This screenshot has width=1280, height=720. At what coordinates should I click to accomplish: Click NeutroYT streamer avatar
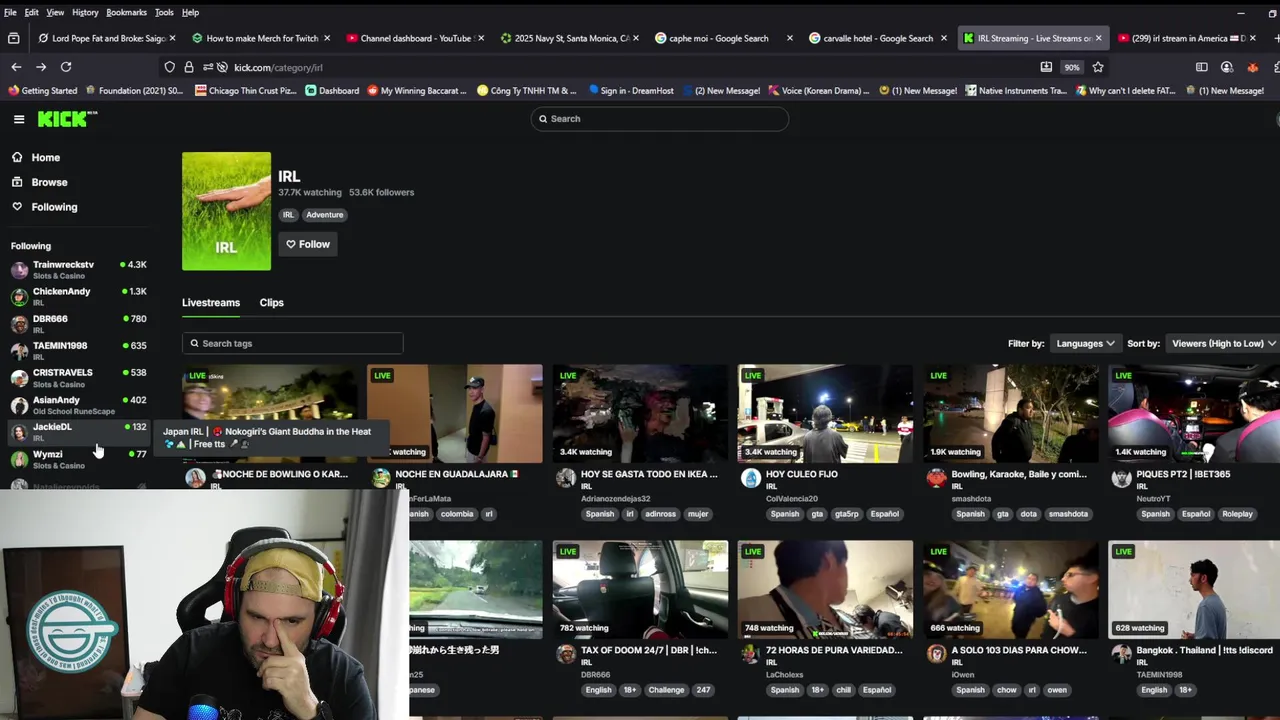[x=1121, y=478]
